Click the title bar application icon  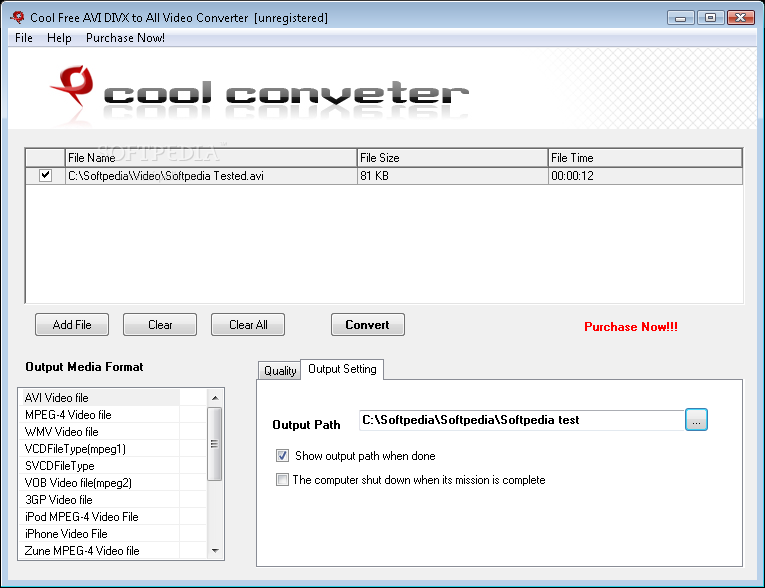[17, 18]
